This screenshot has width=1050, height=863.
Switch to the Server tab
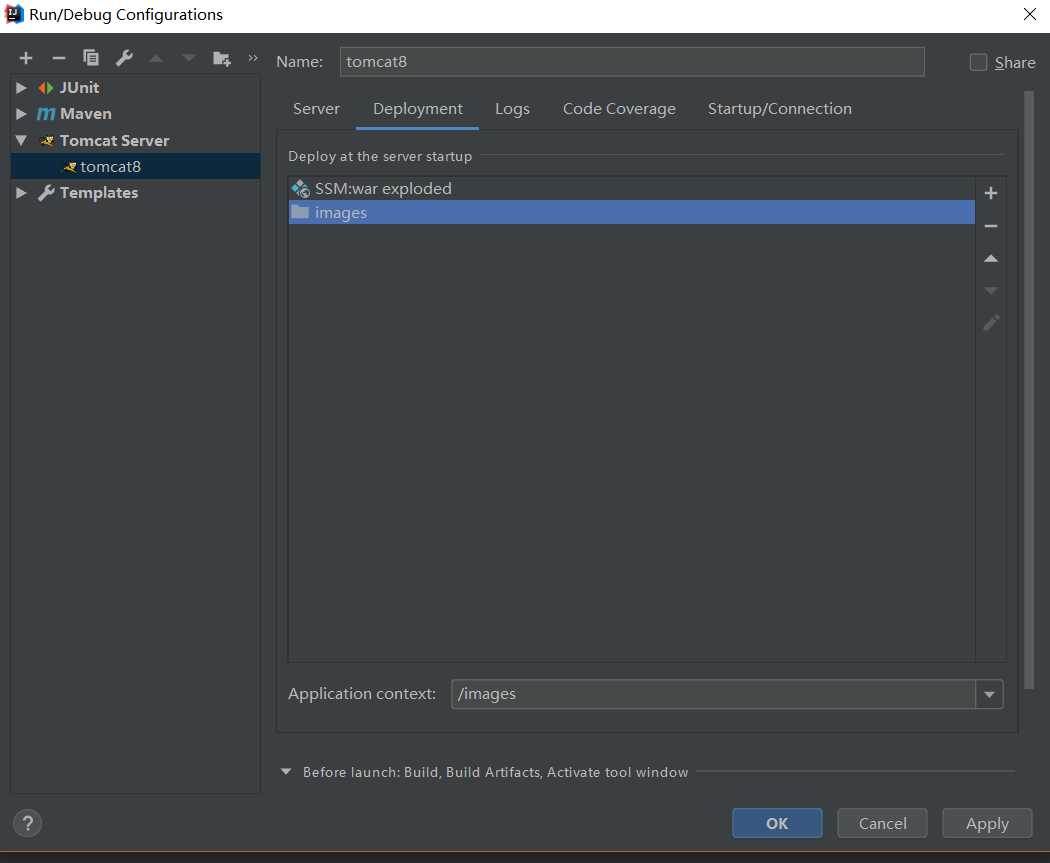point(316,108)
